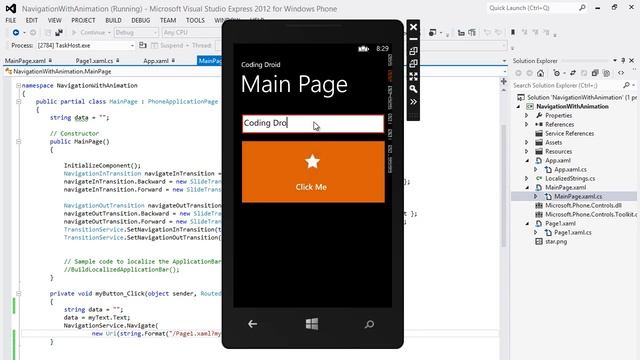Select Microsoft.Phone.Controls.dll file

coord(583,205)
